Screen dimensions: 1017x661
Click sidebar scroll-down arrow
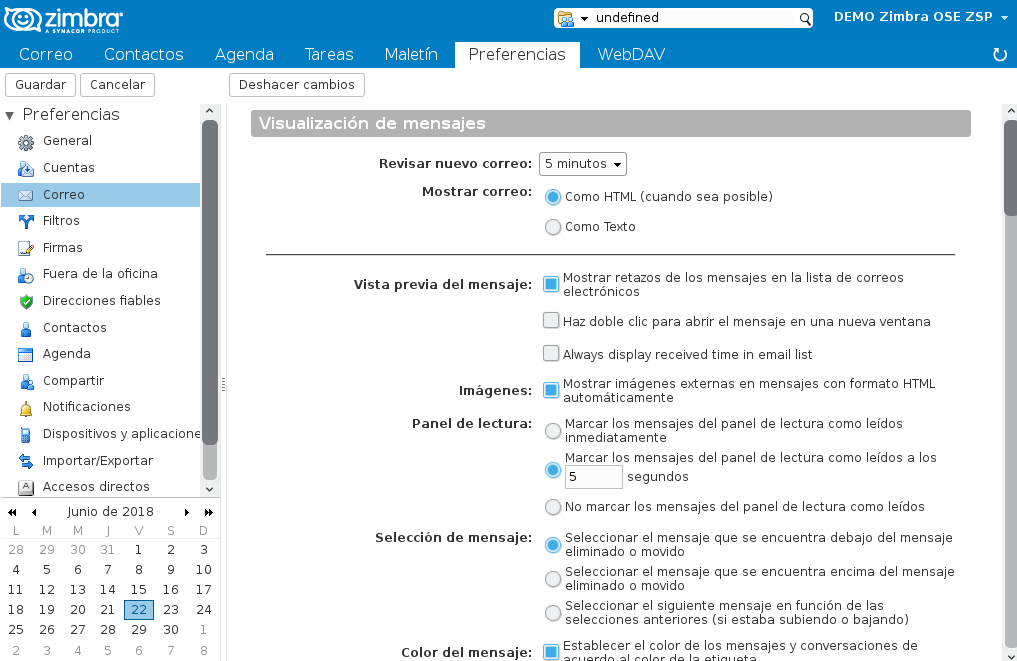(209, 489)
